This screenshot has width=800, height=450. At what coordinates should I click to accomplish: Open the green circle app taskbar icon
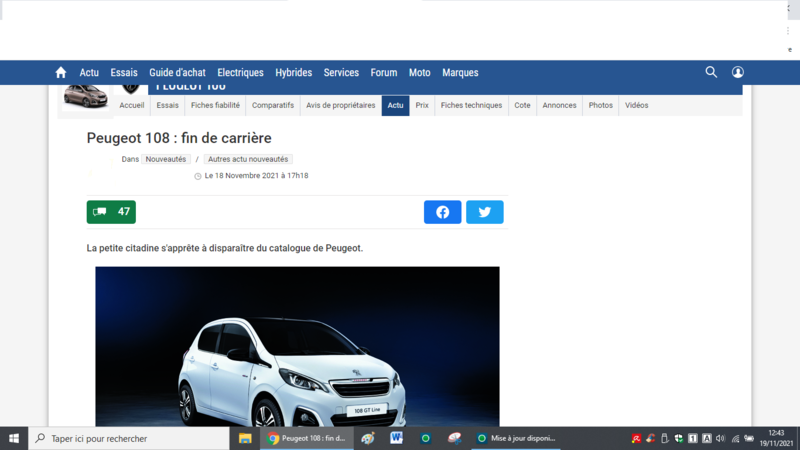pyautogui.click(x=426, y=438)
